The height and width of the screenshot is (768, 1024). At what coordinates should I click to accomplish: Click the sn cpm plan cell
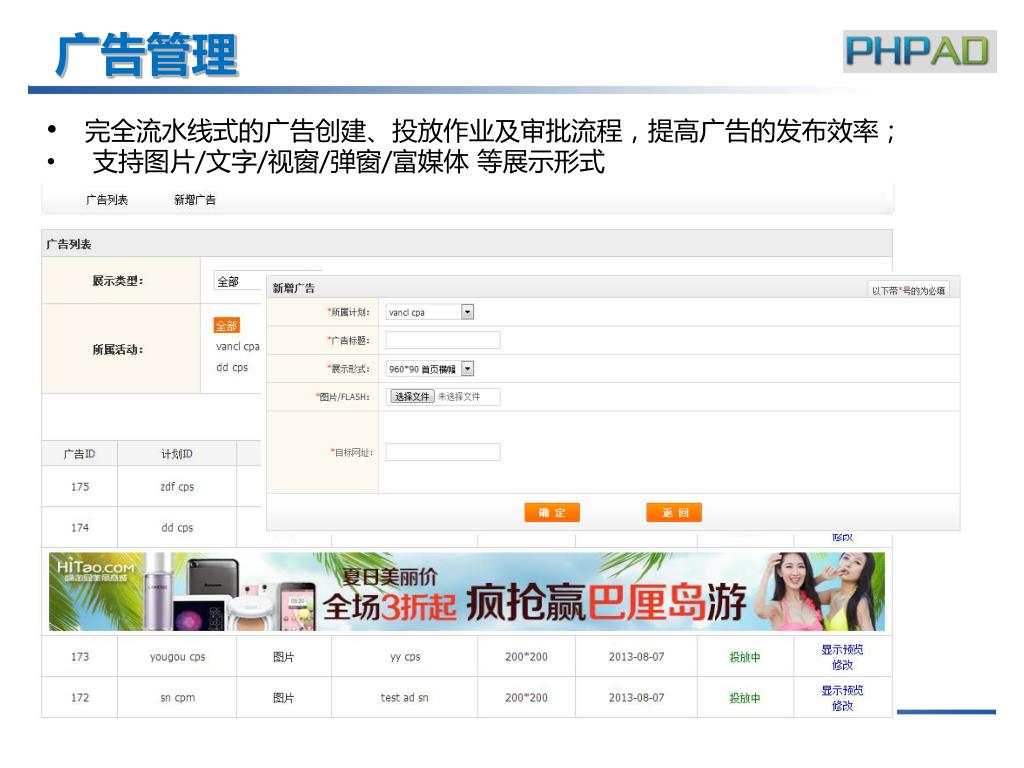[177, 697]
